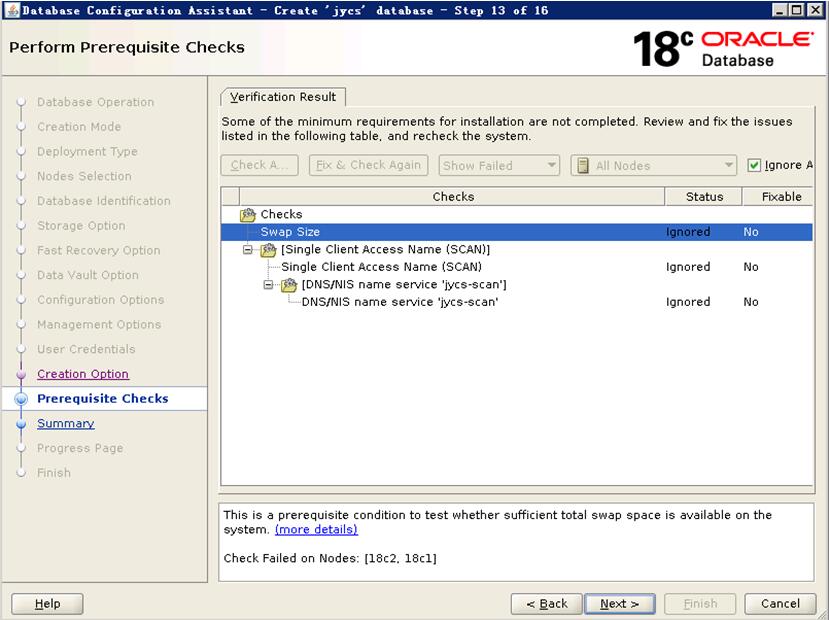Minimize the Database Configuration Assistant window
829x620 pixels.
pos(779,10)
